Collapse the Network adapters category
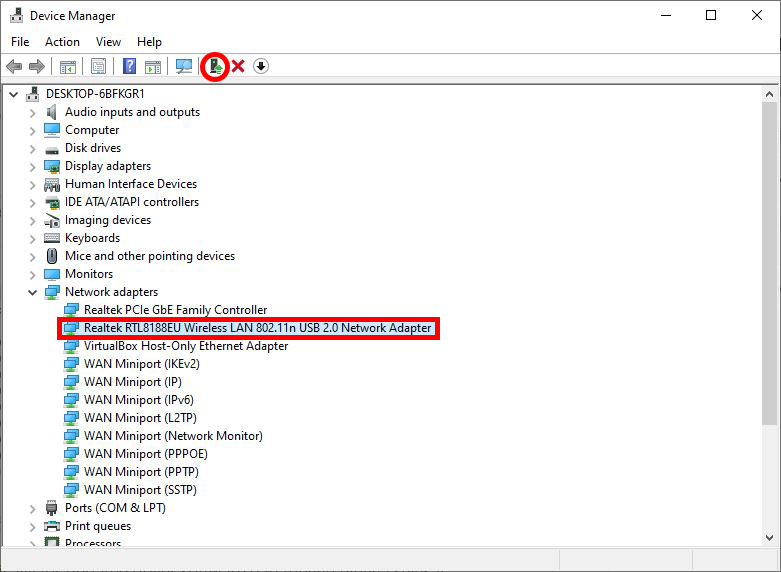The height and width of the screenshot is (572, 781). (x=32, y=292)
